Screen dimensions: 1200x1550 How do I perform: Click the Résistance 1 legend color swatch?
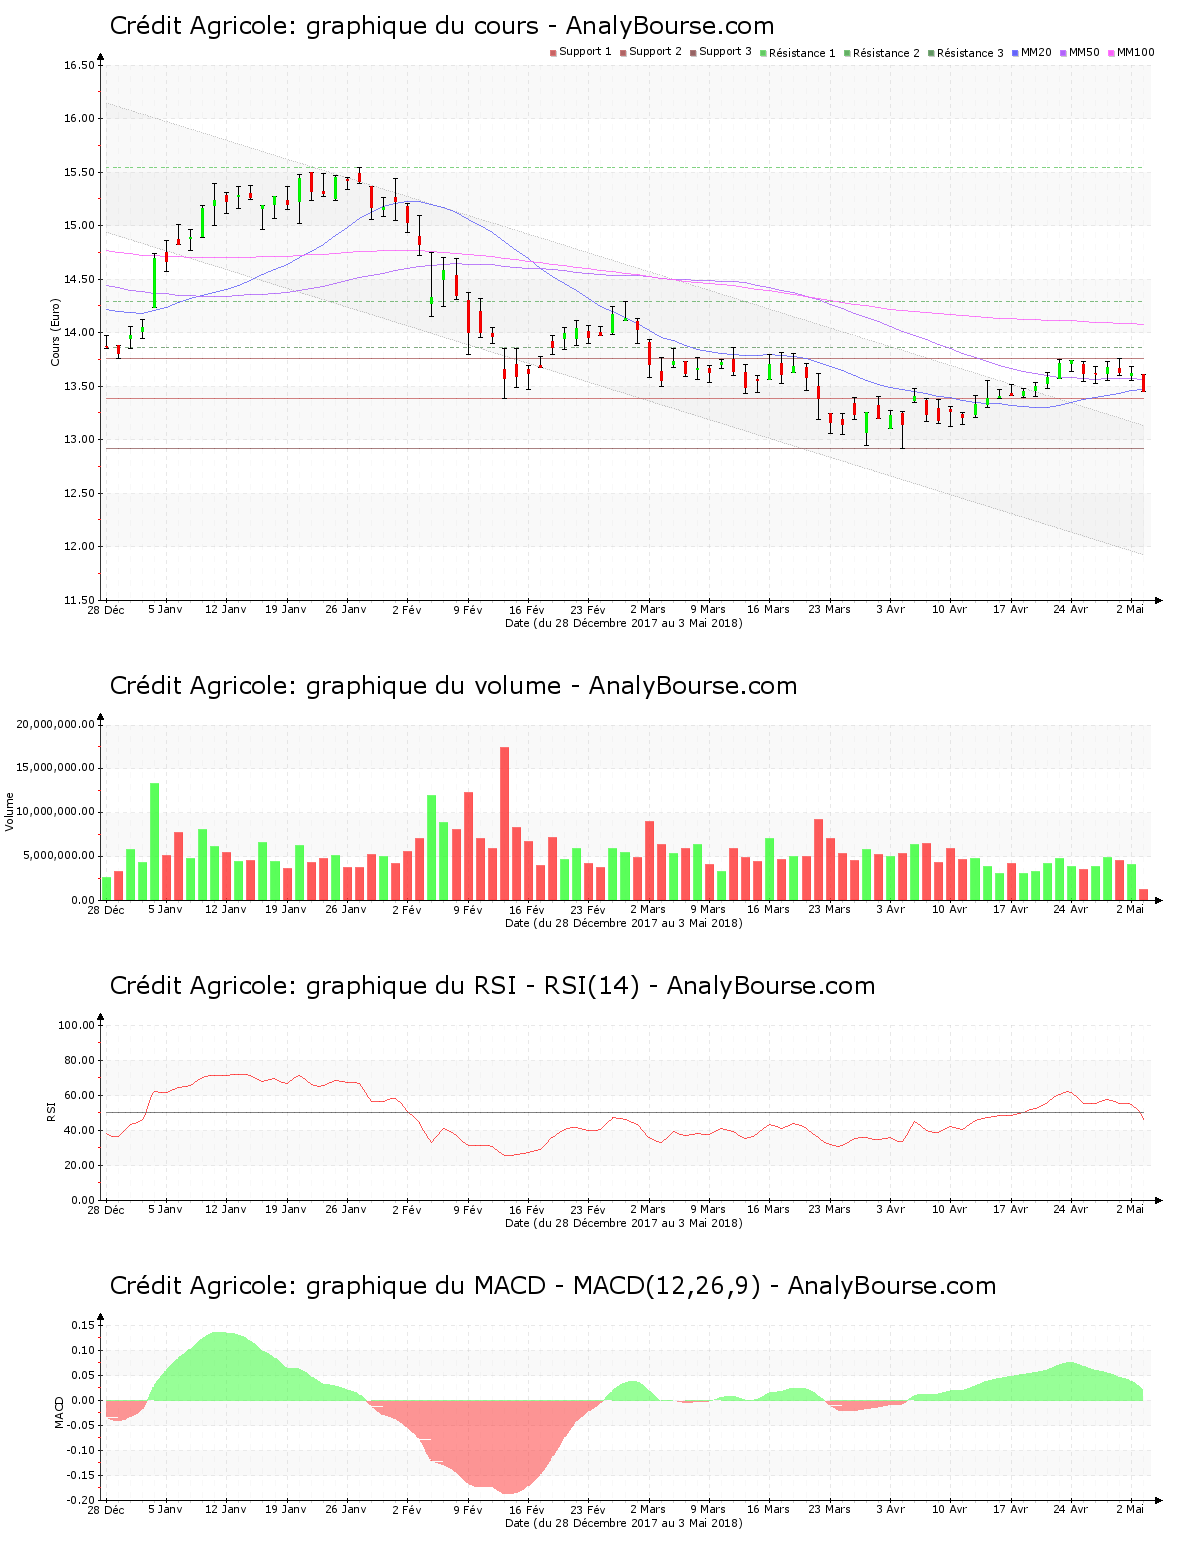(763, 52)
